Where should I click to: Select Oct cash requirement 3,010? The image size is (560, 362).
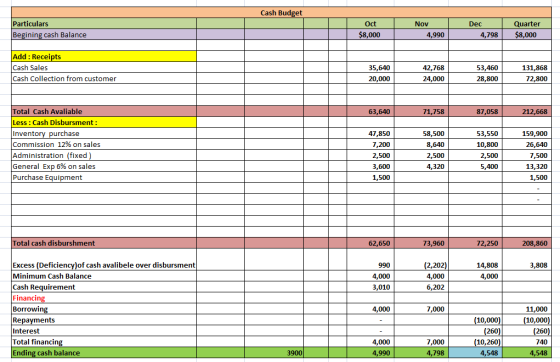pos(370,287)
